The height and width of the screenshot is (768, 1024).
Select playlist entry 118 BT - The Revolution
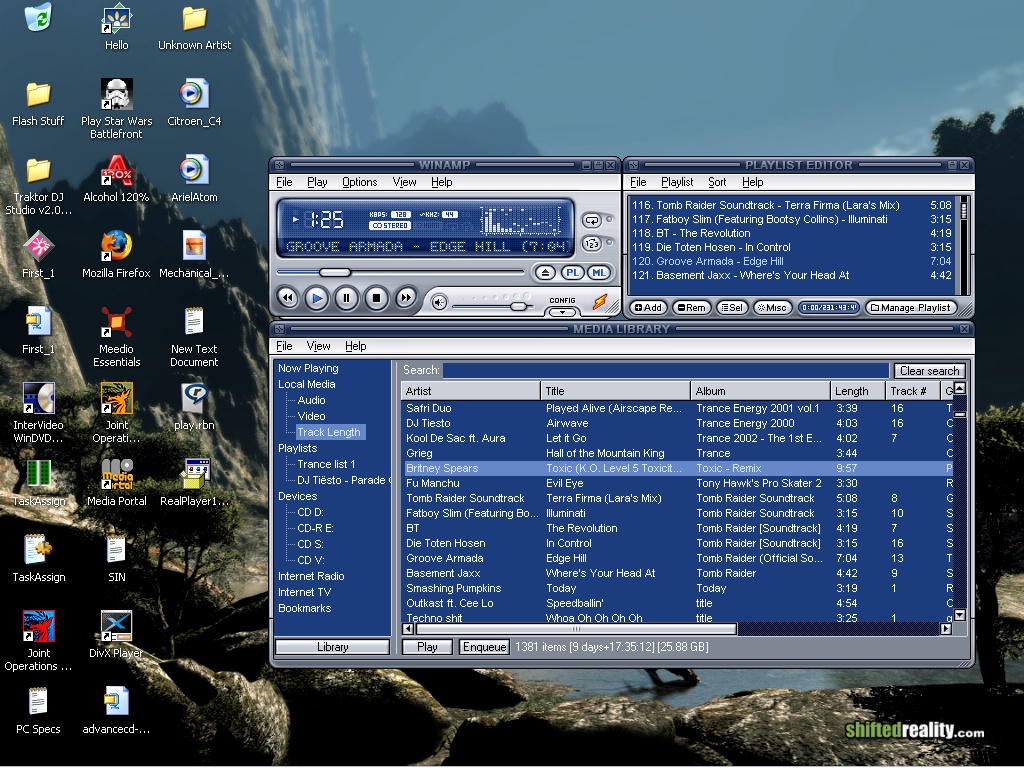pos(791,233)
